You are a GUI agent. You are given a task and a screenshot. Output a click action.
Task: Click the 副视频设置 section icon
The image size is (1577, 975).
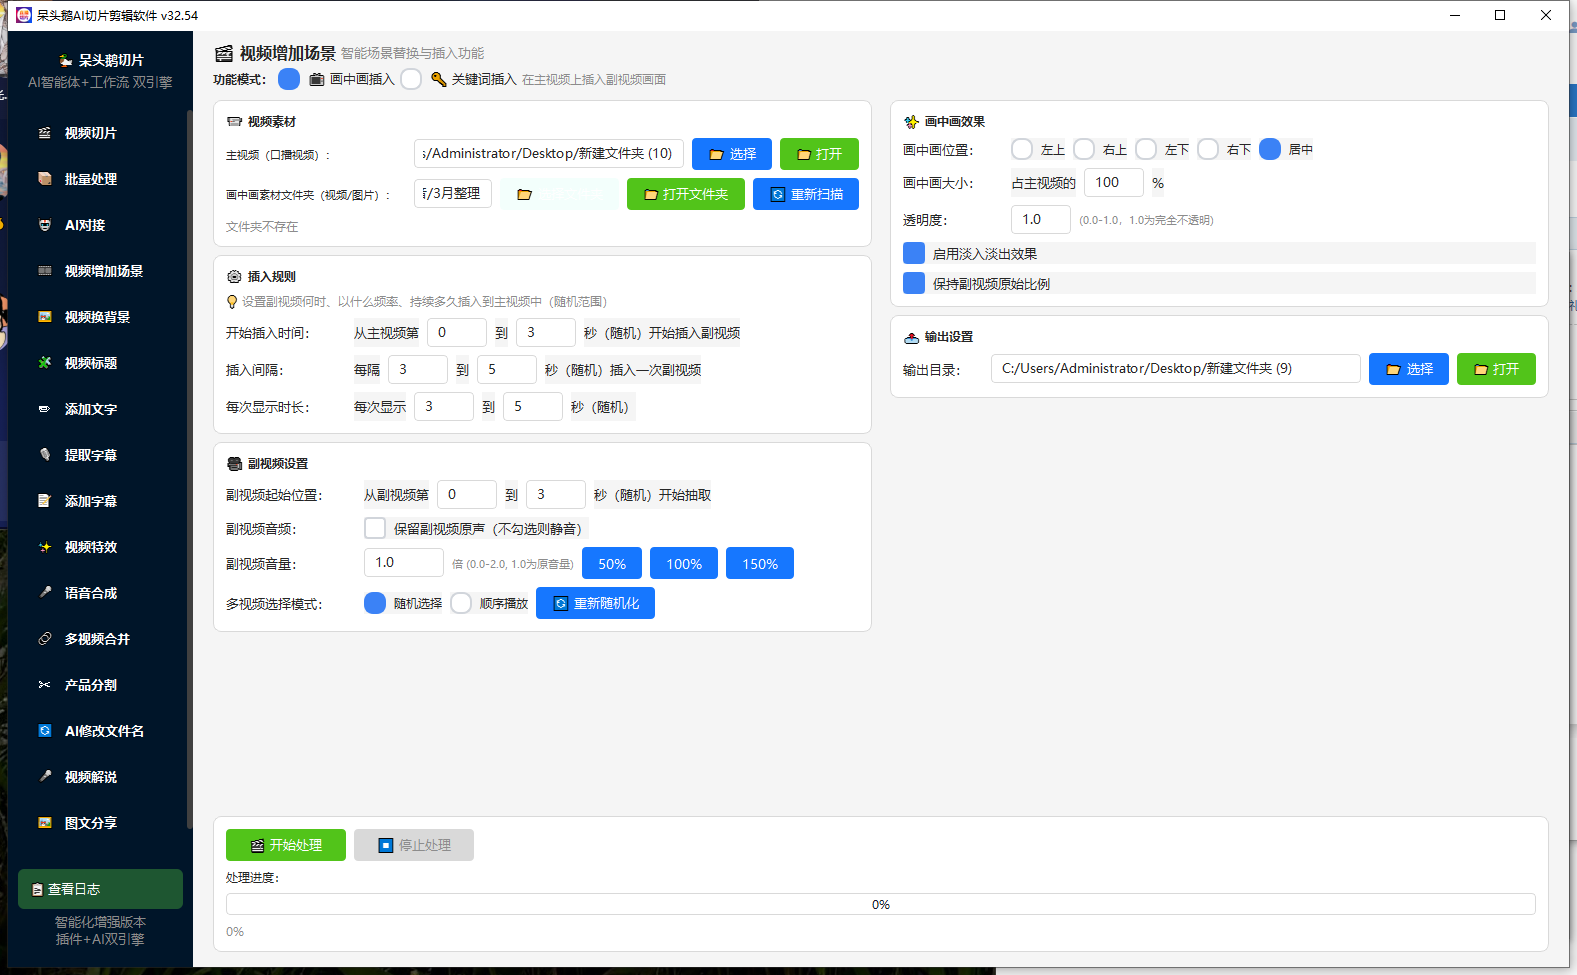(x=234, y=464)
